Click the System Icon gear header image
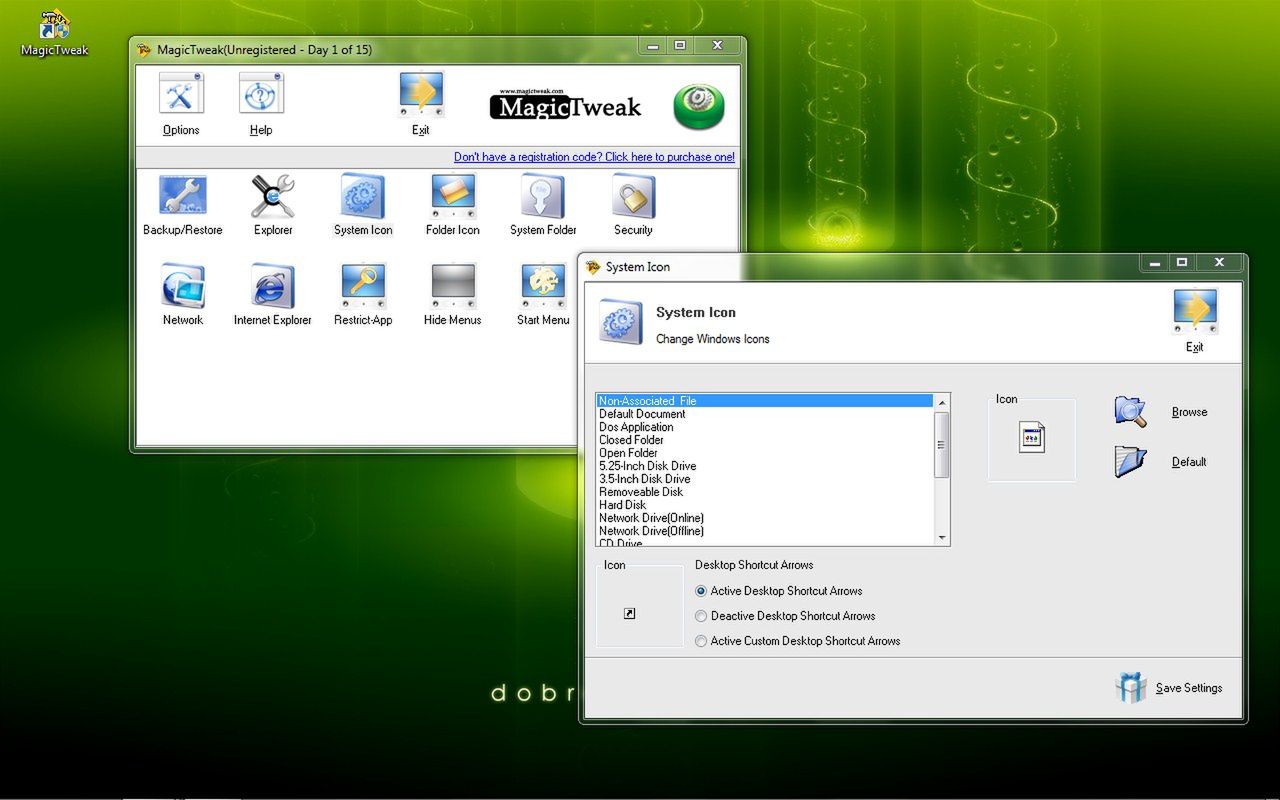 (621, 322)
